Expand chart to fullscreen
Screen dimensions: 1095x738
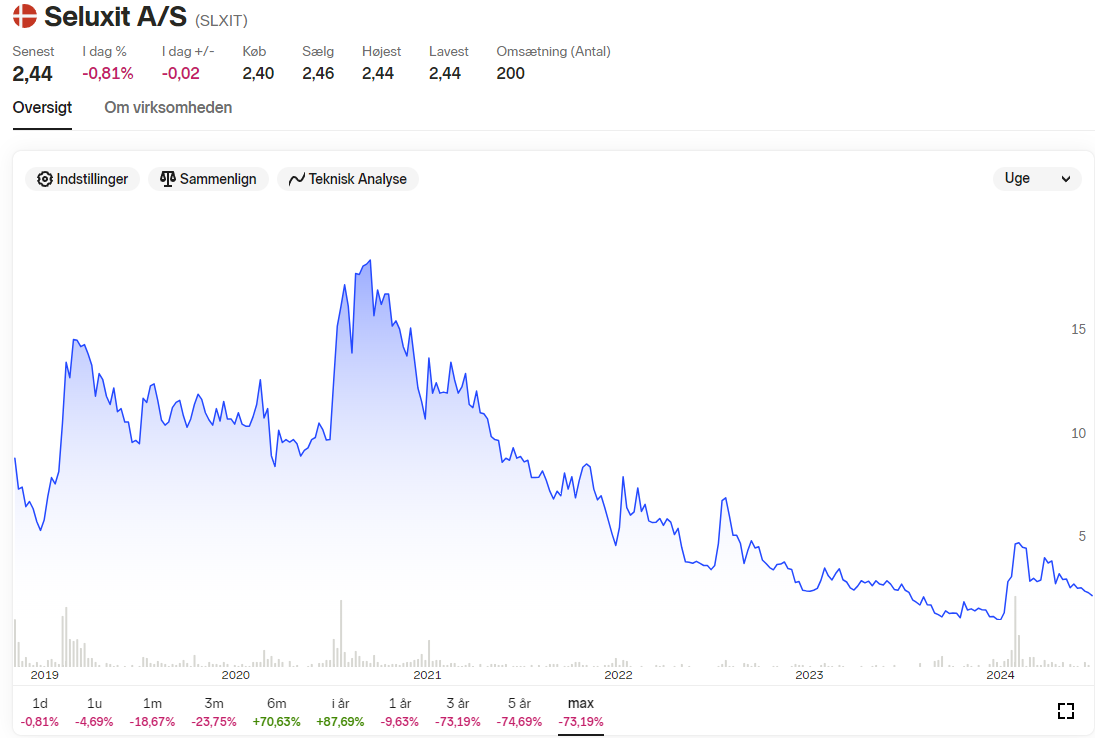[x=1066, y=711]
